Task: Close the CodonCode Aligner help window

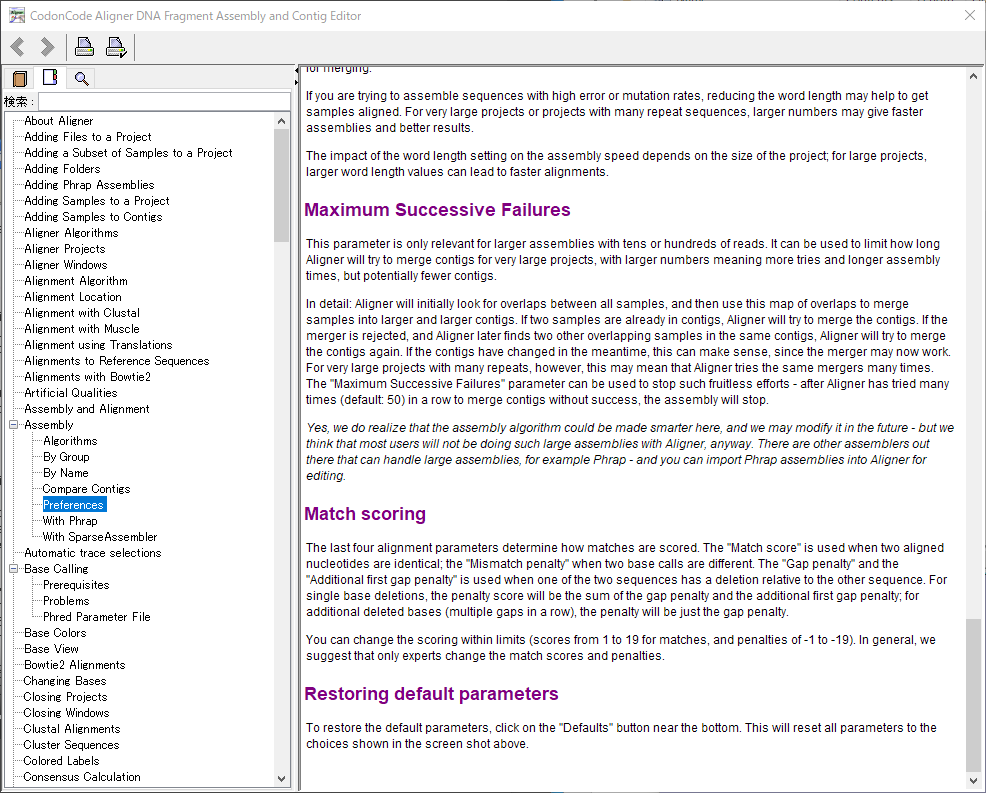Action: 970,15
